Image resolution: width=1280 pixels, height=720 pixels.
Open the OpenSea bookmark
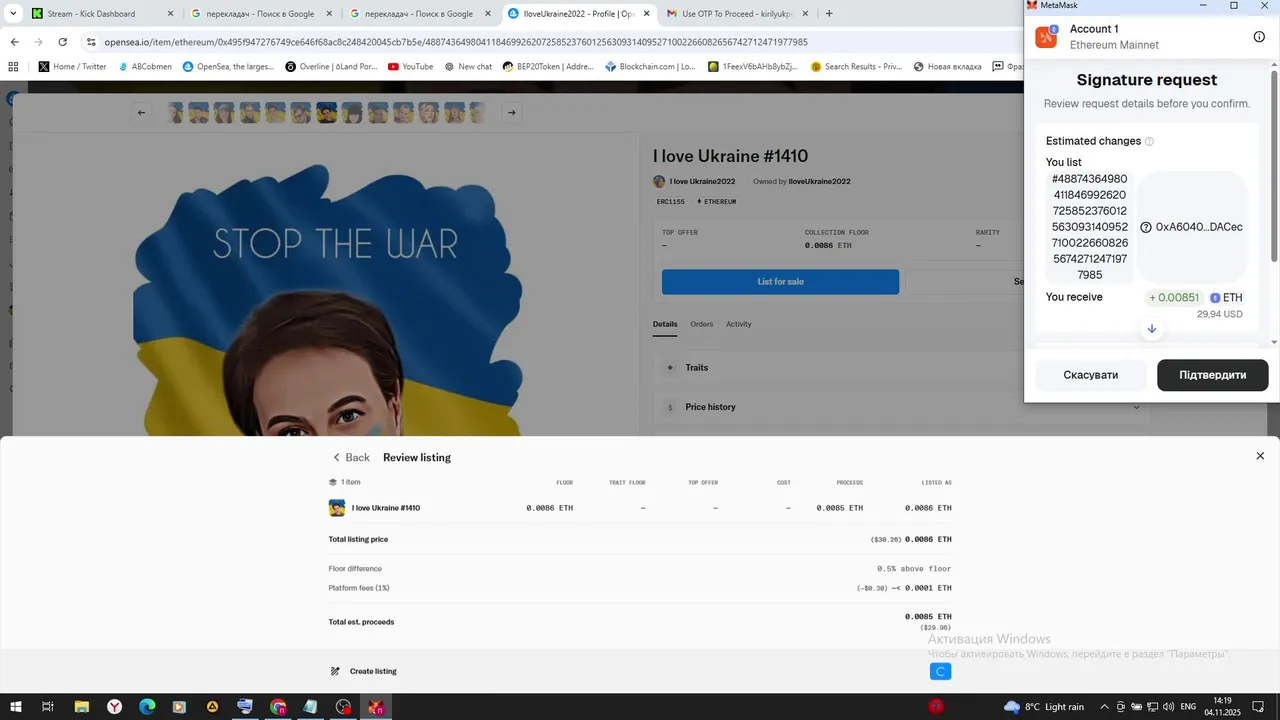click(228, 67)
